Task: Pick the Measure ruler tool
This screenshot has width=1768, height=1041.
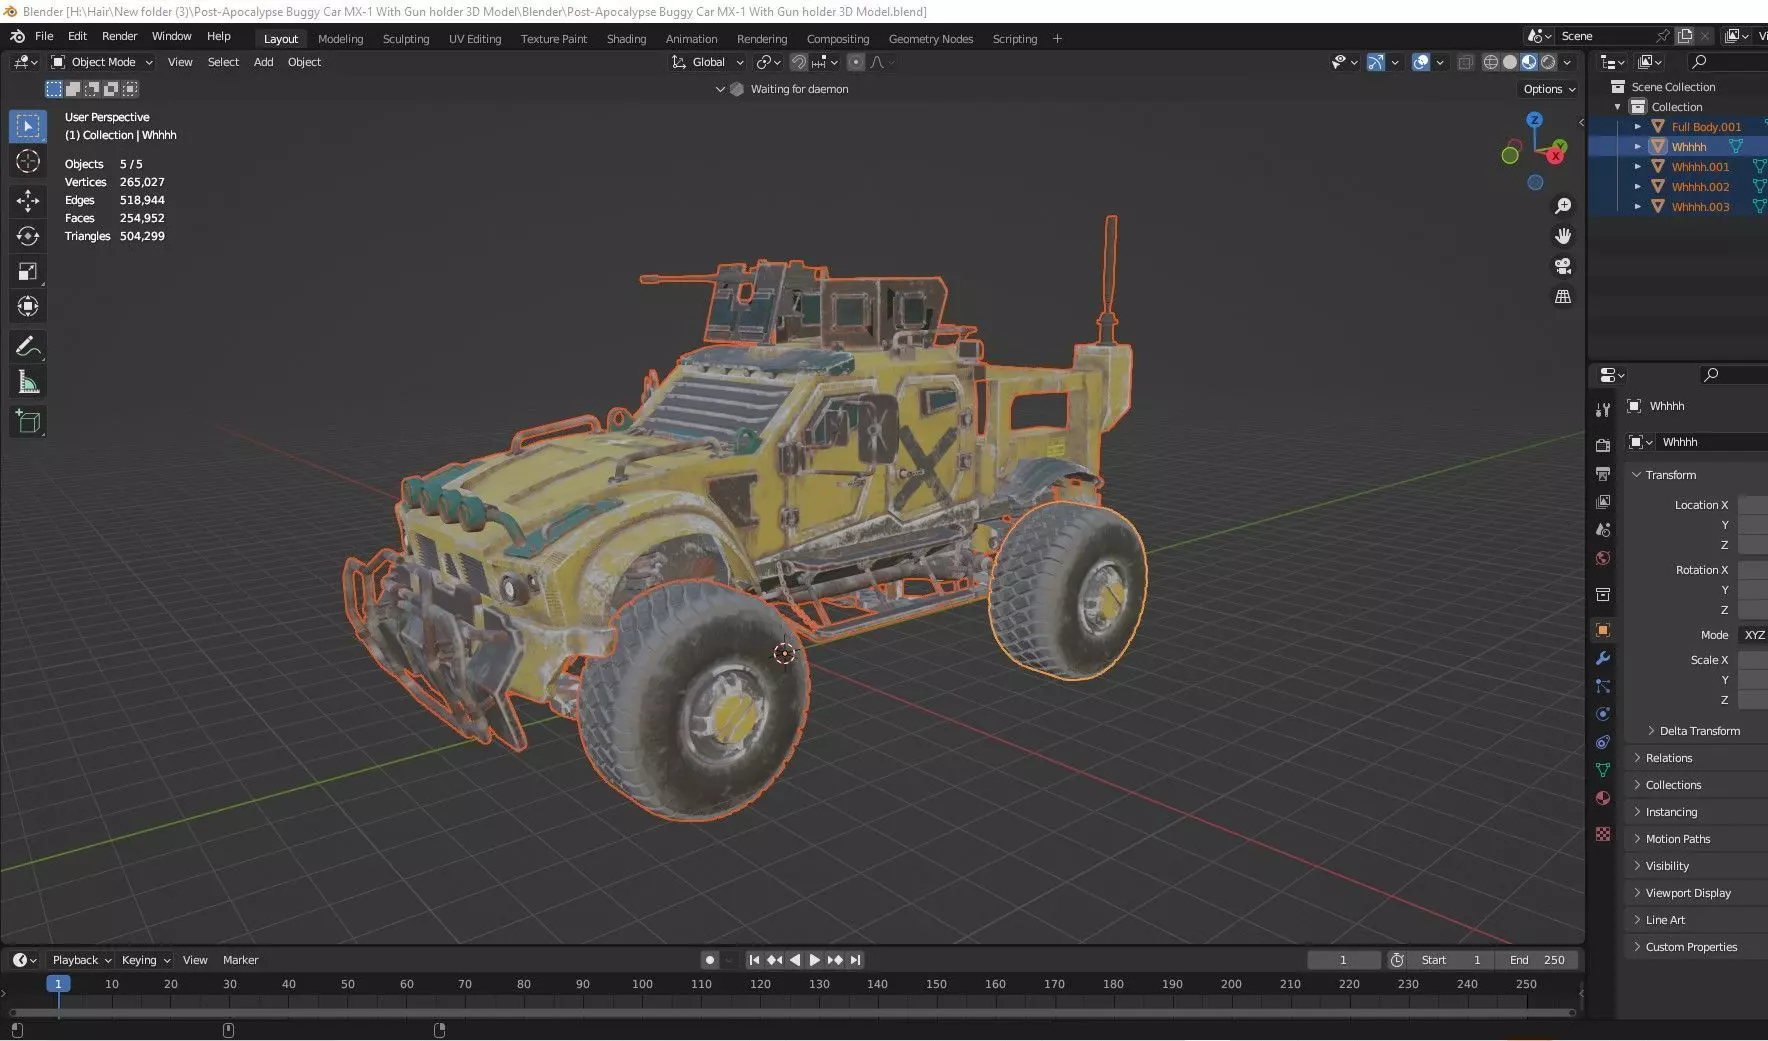Action: tap(28, 381)
